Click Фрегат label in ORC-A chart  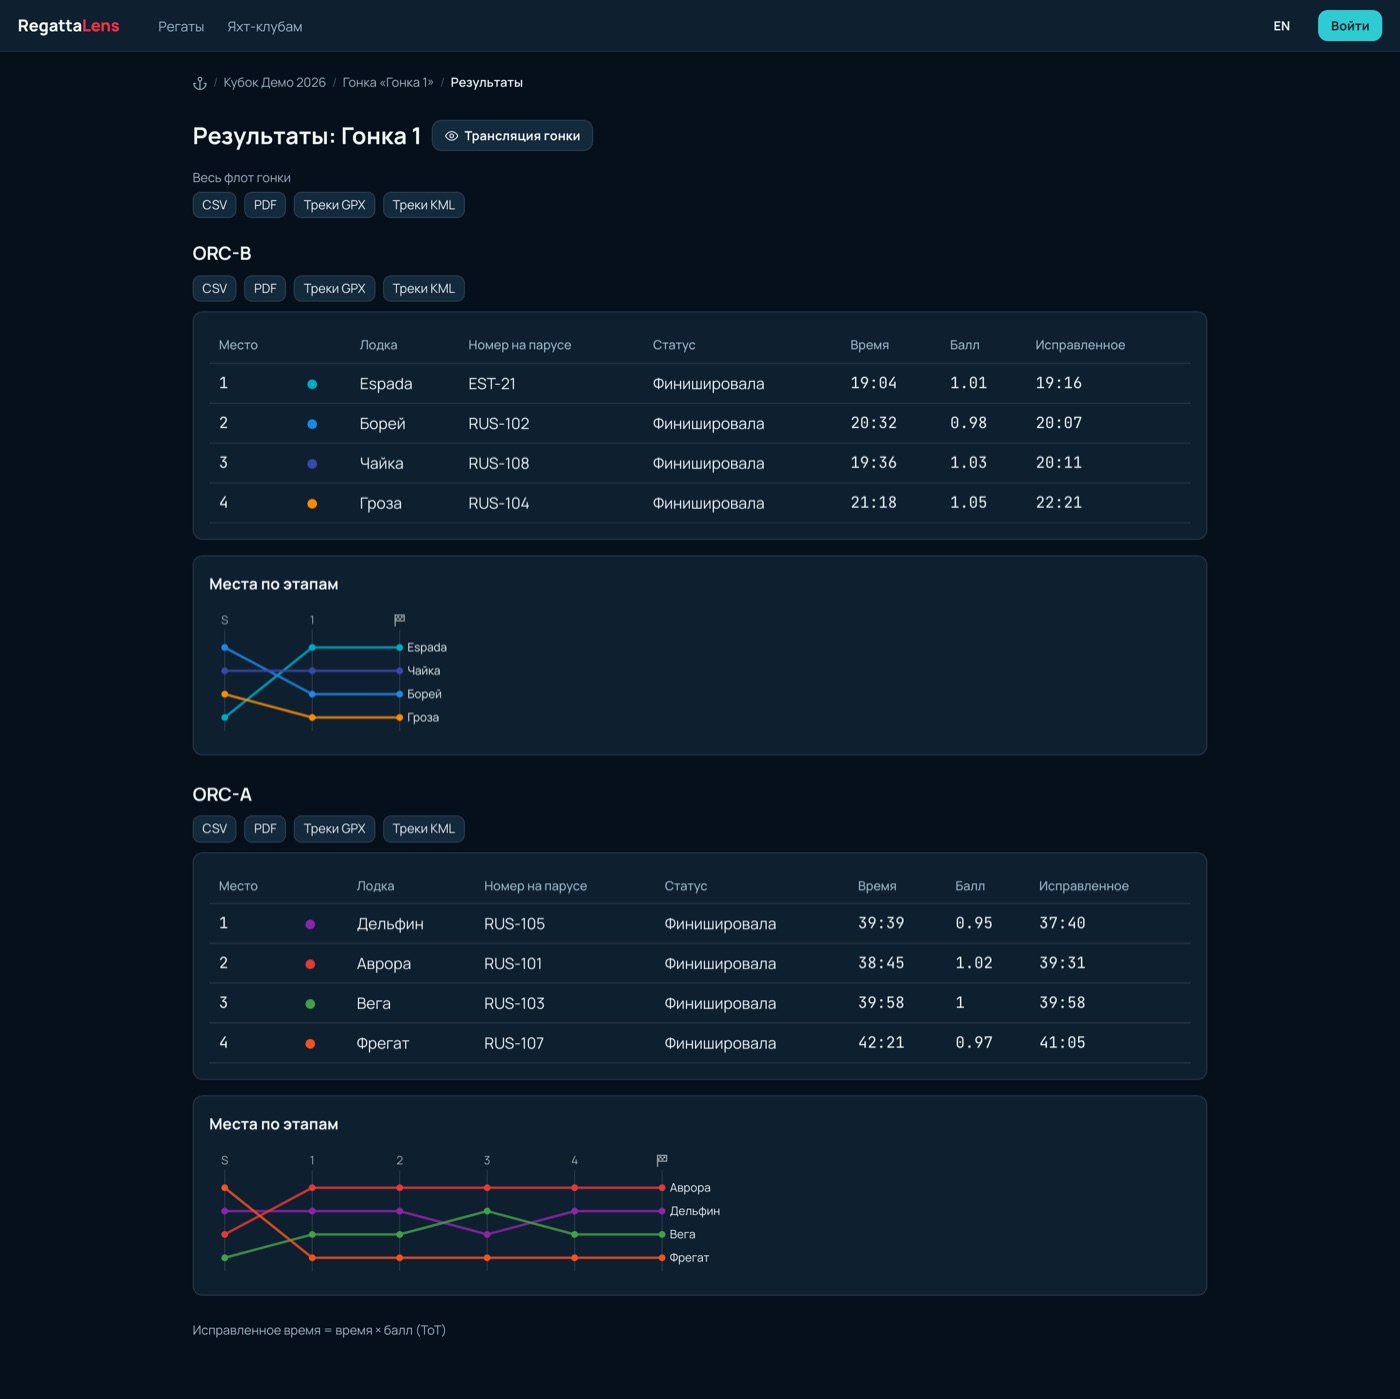pos(689,1258)
